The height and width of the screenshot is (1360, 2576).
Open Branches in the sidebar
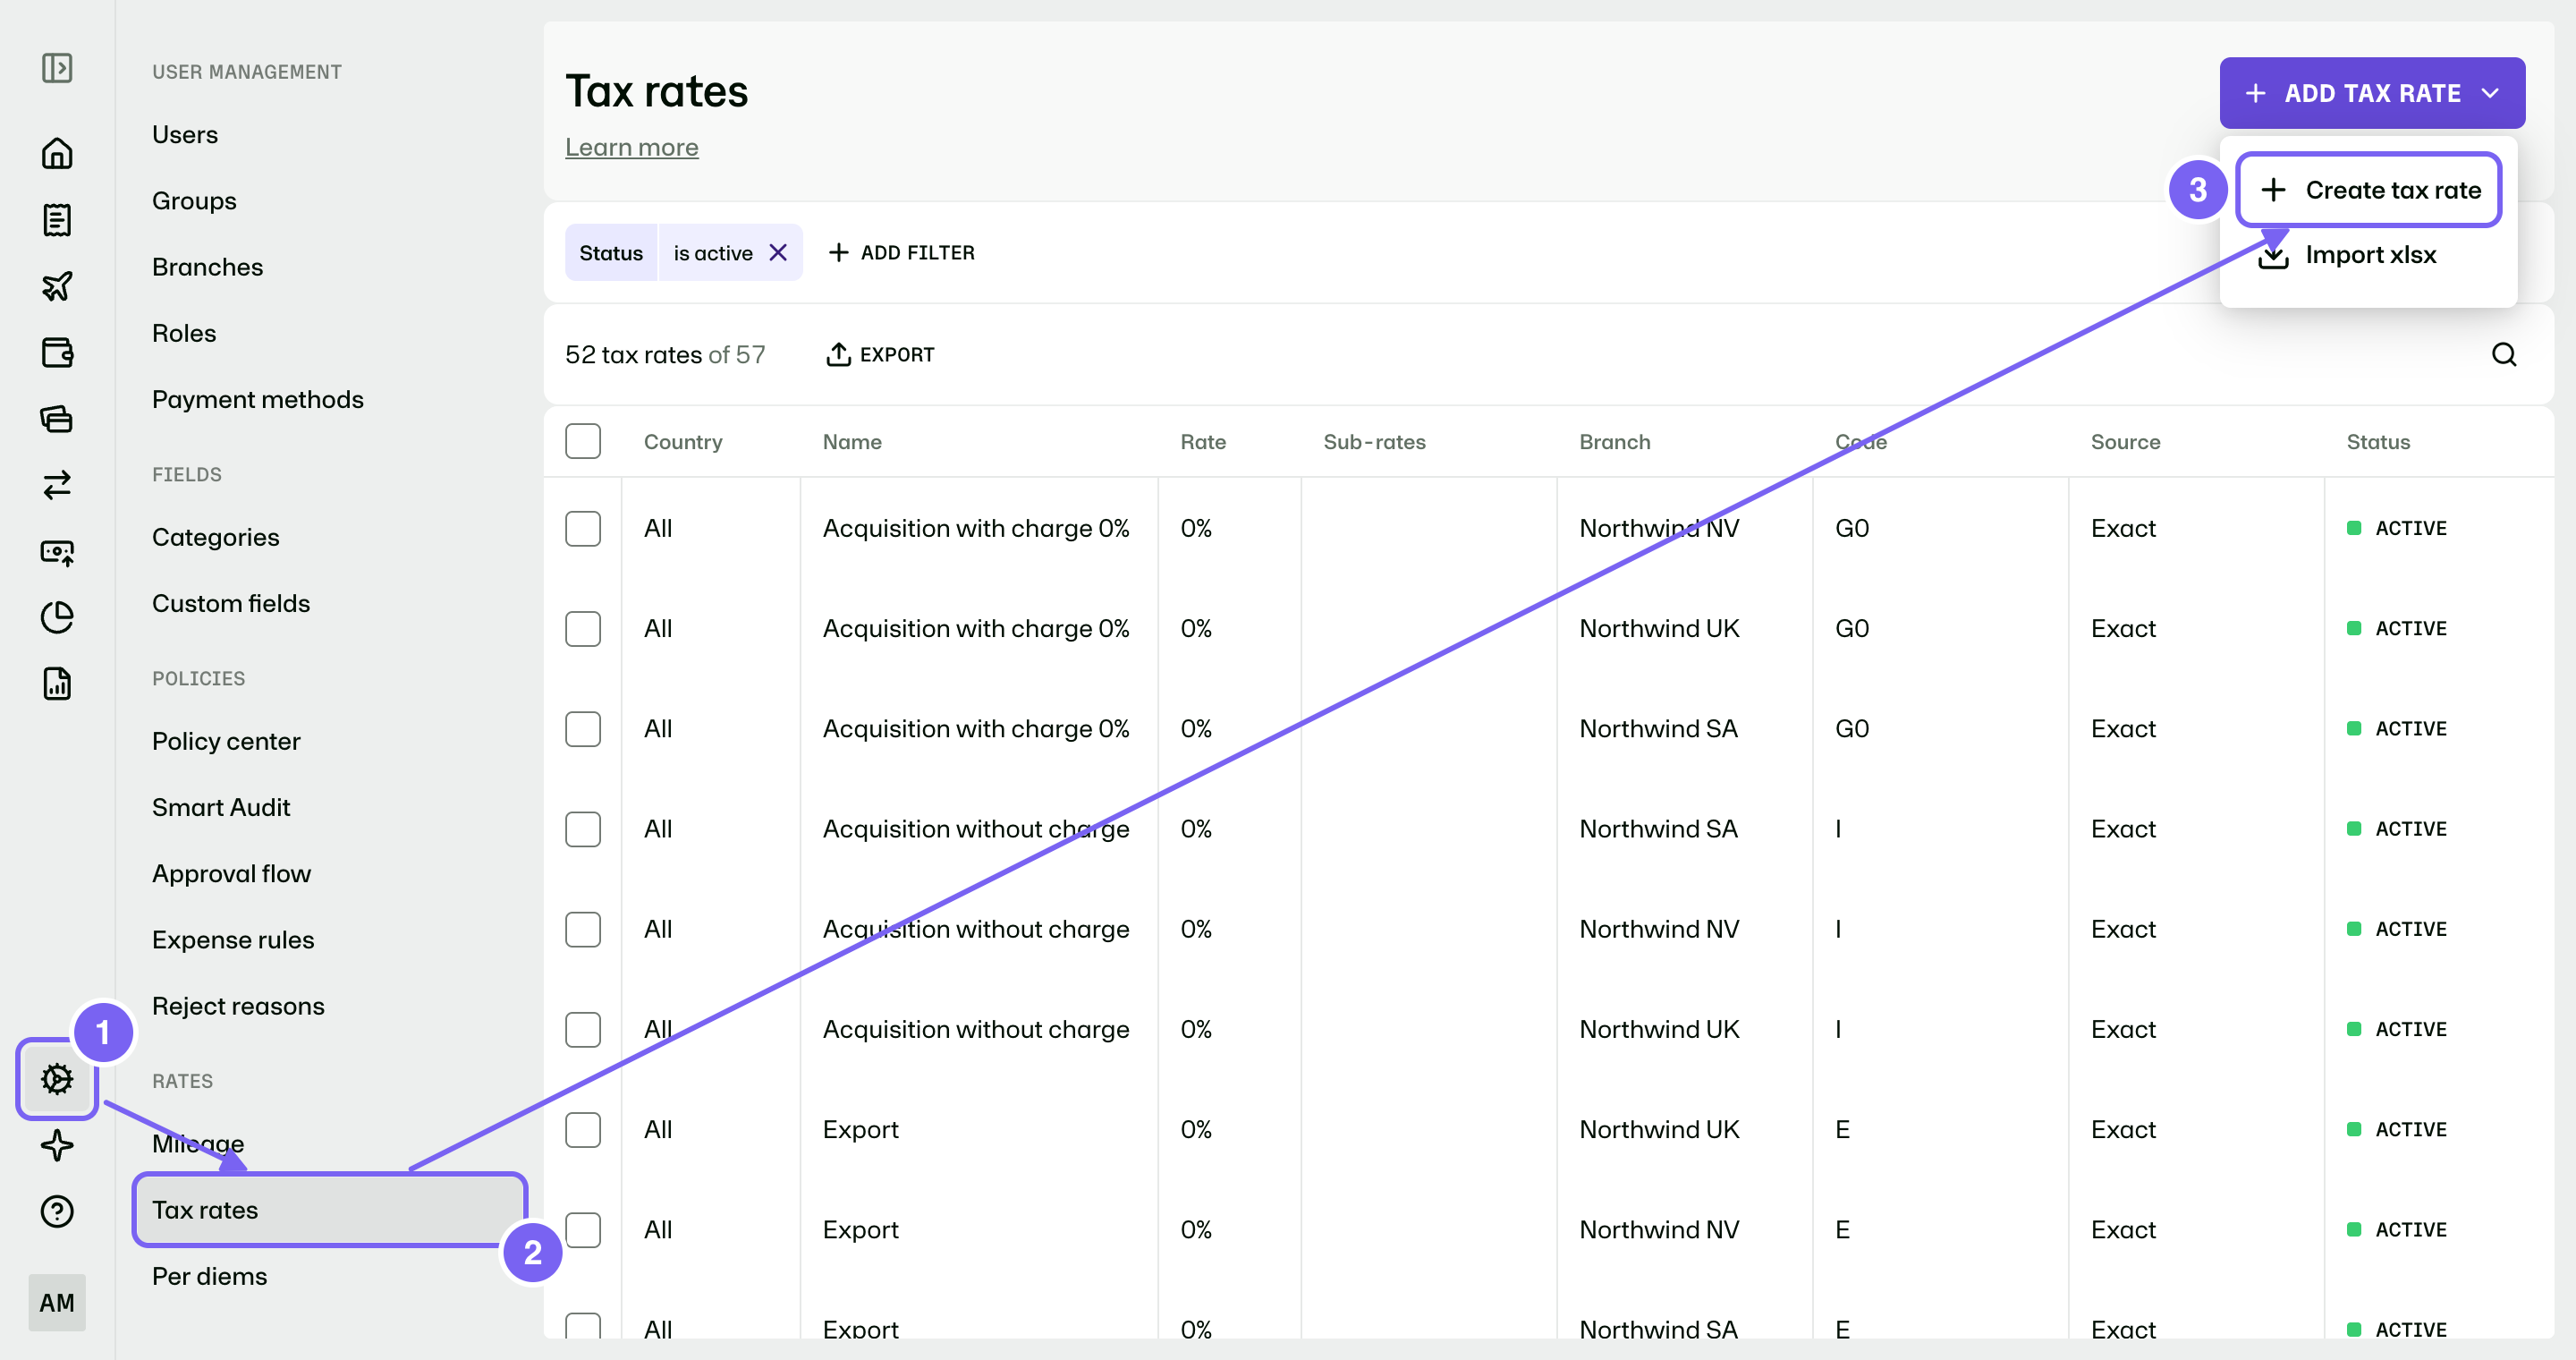(207, 267)
